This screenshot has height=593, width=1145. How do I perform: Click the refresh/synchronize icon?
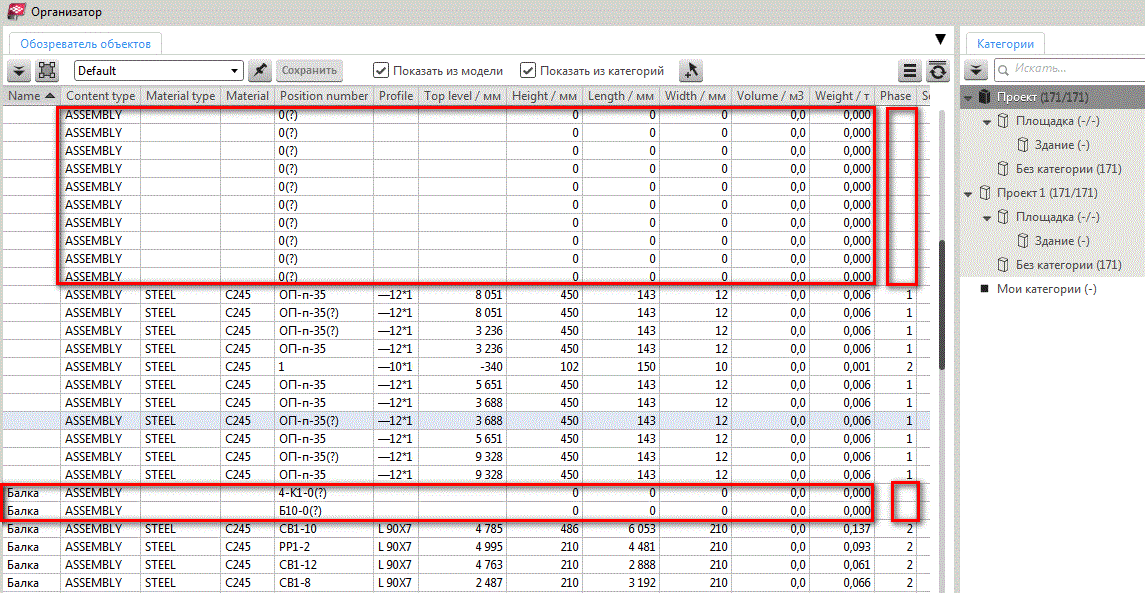click(x=937, y=71)
